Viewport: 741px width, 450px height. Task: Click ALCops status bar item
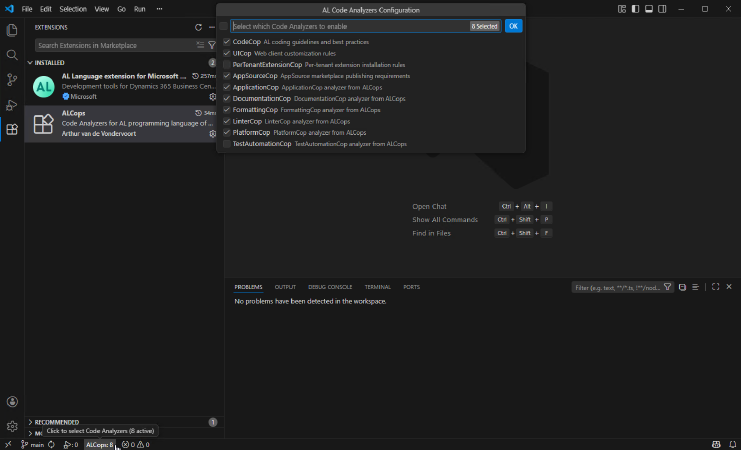(99, 444)
